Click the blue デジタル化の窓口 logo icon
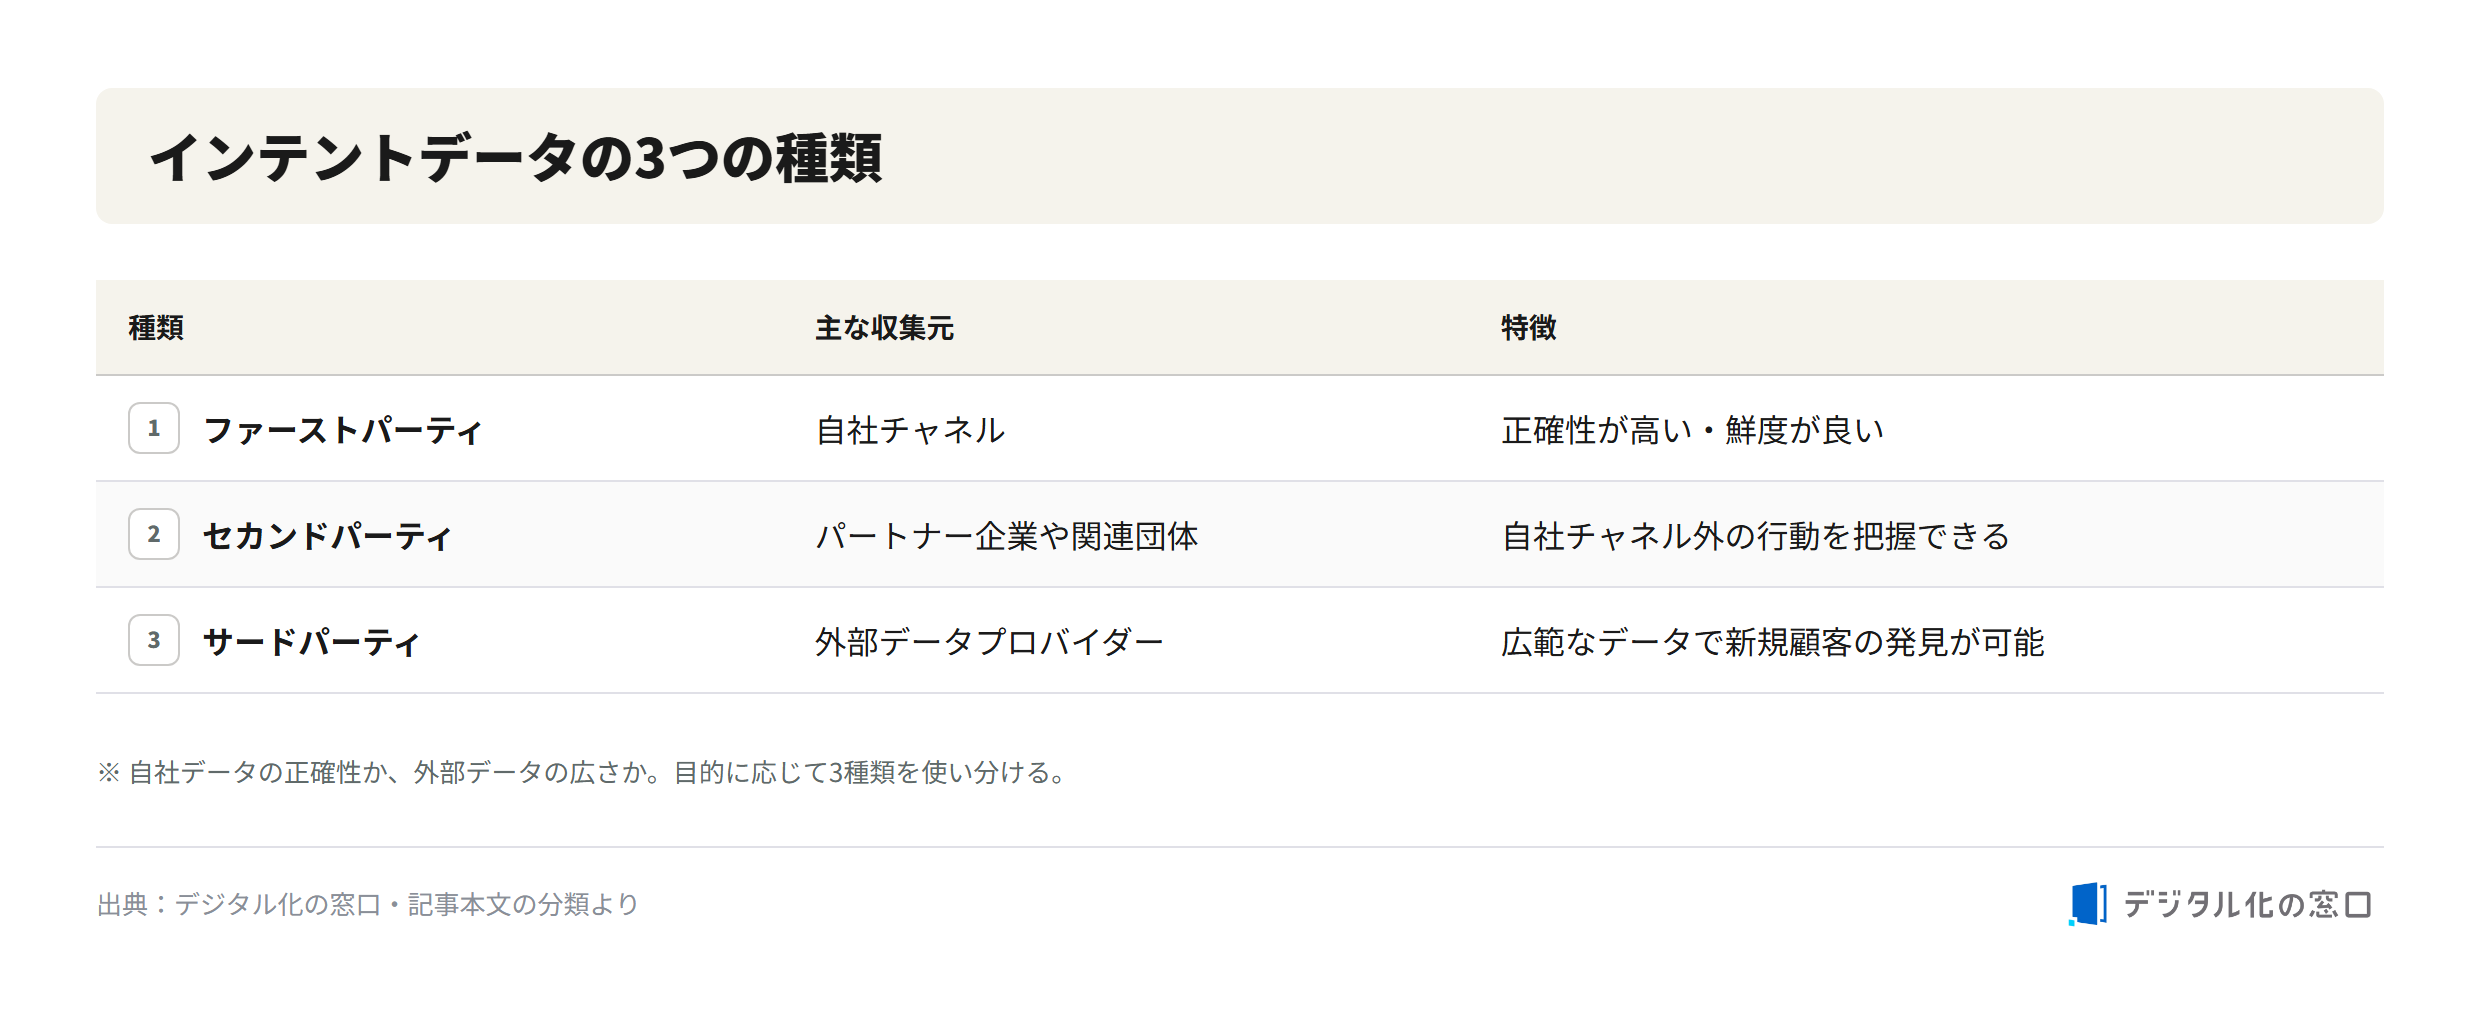The height and width of the screenshot is (1020, 2480). tap(2088, 904)
